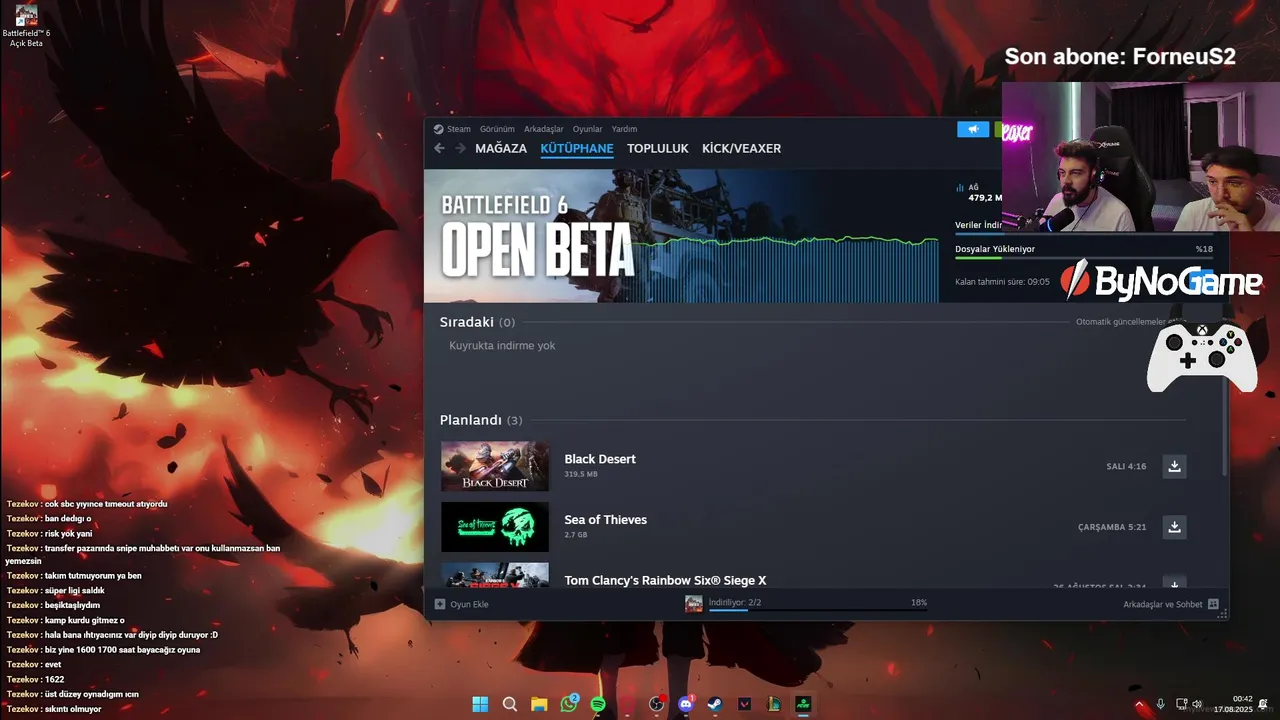
Task: Open the Görünüm menu
Action: pos(497,129)
